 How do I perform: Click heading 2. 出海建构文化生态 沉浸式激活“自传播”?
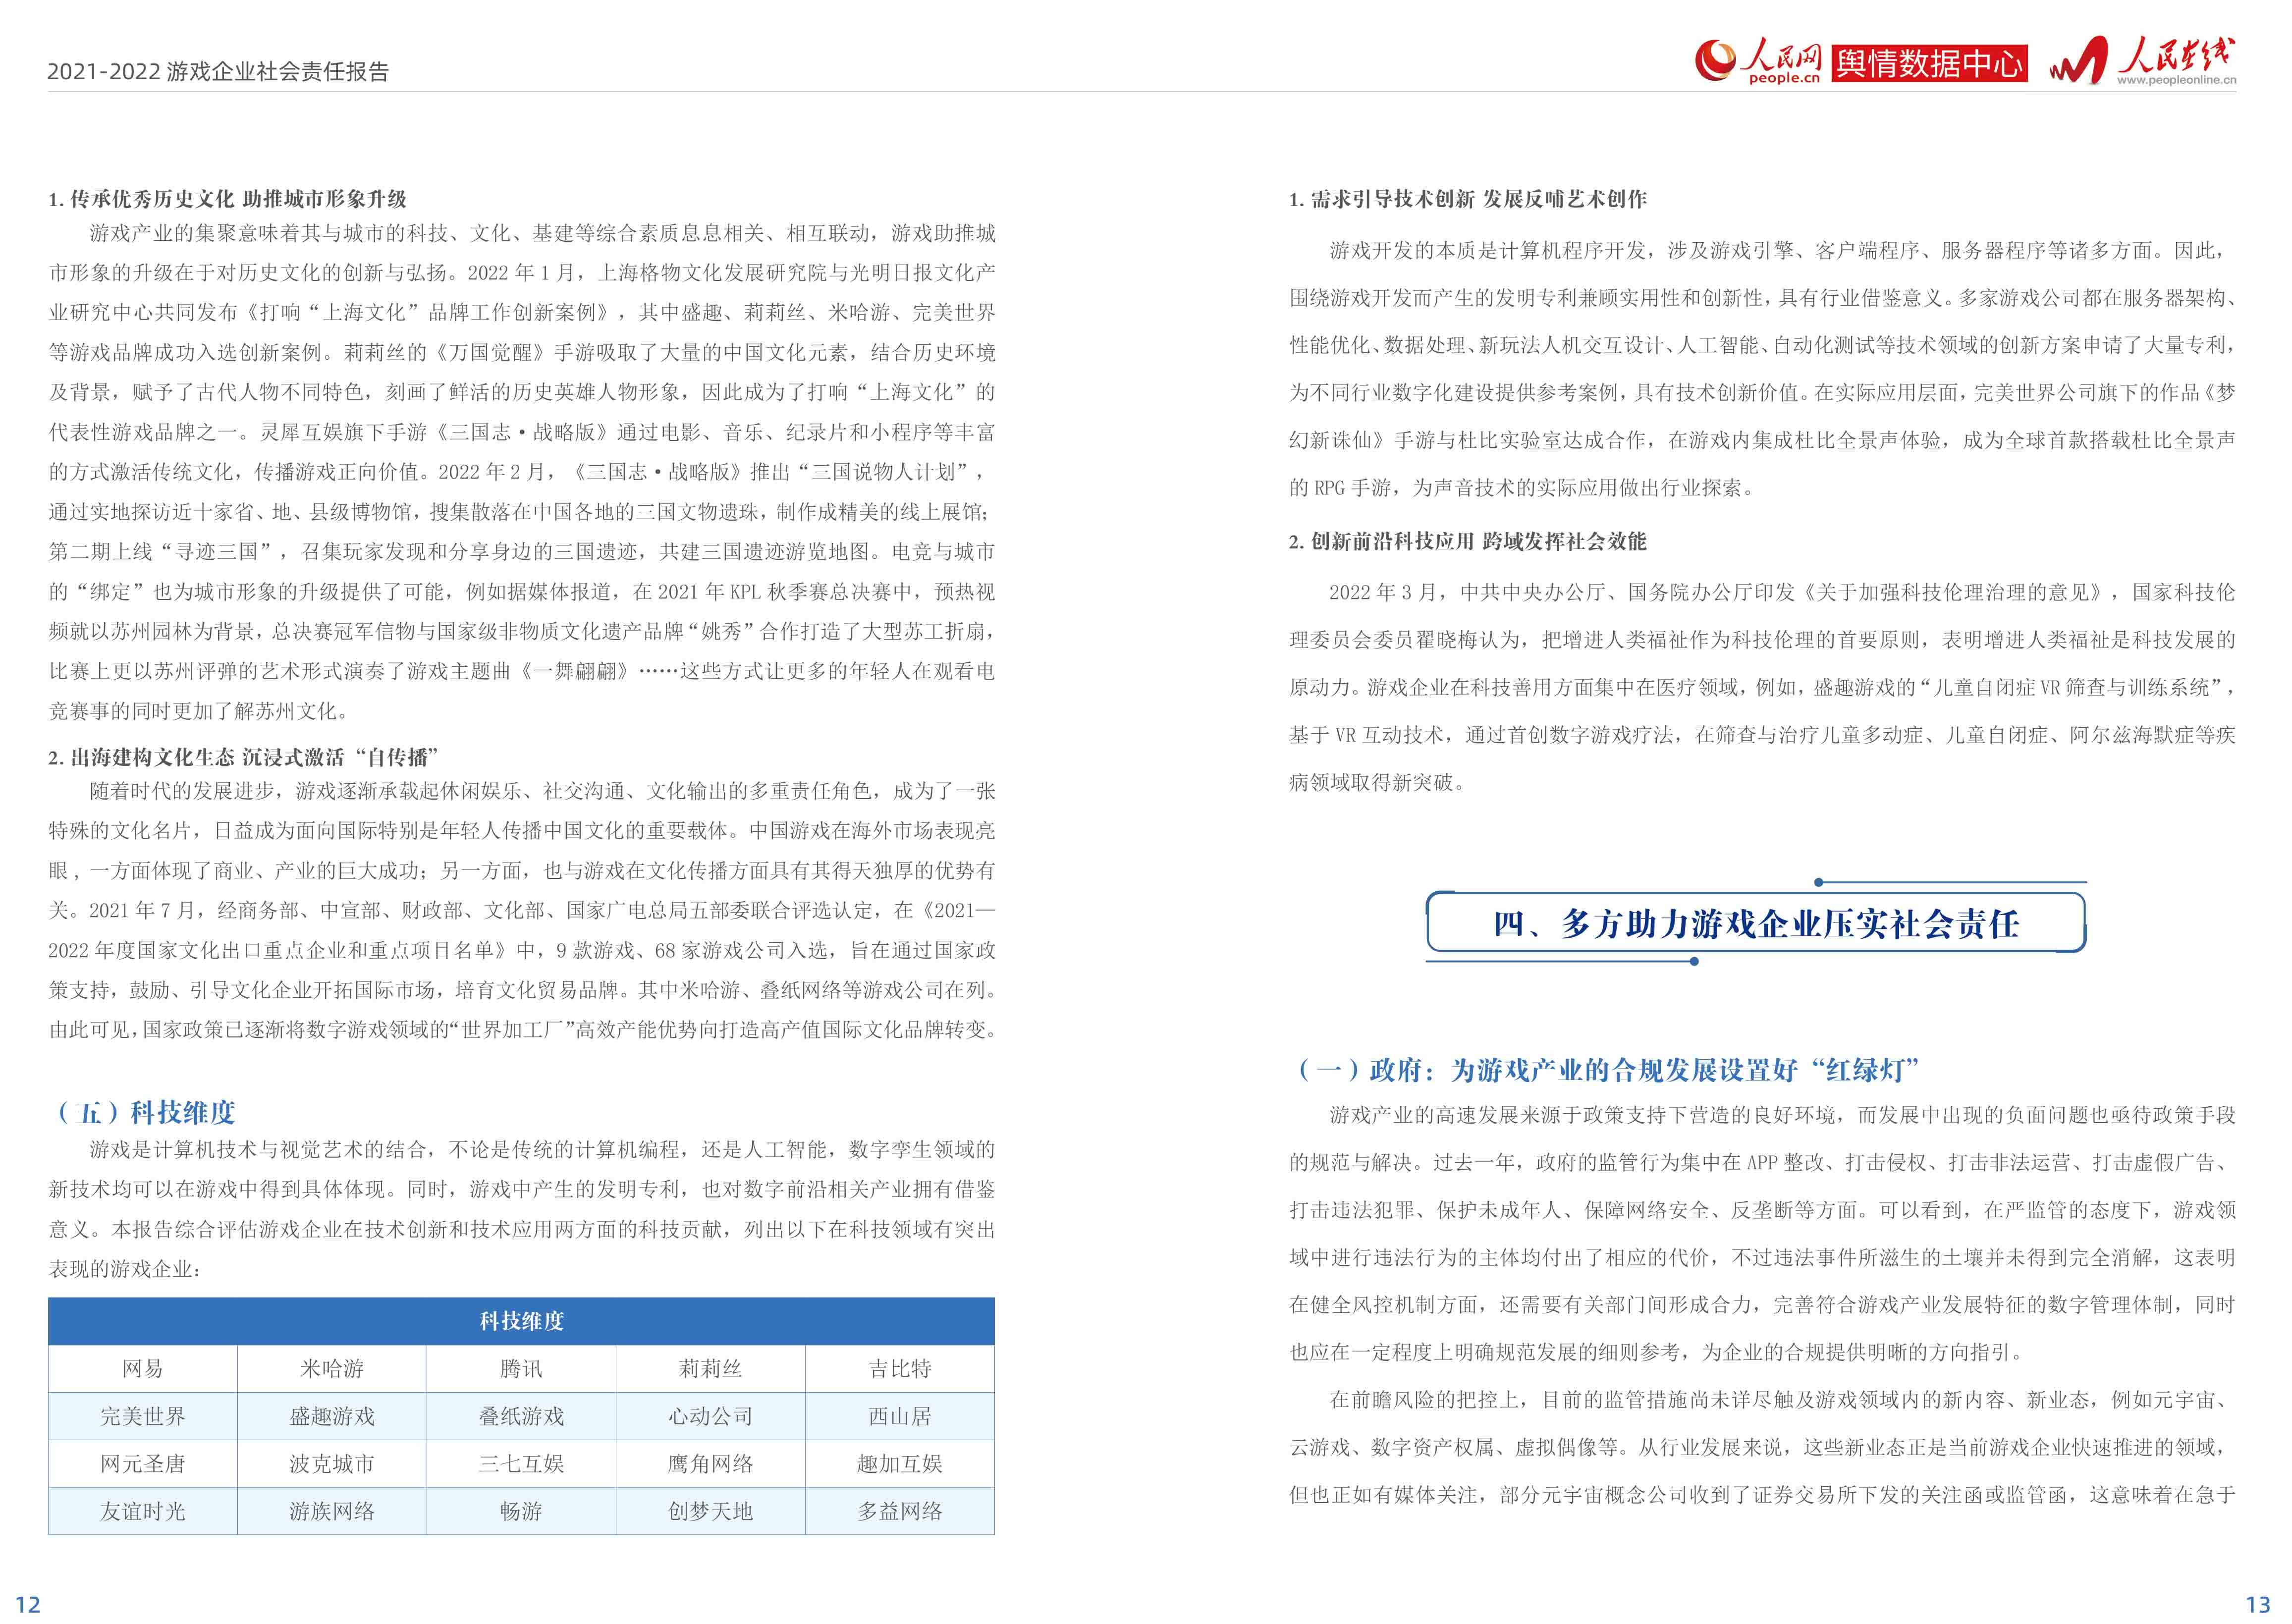(244, 757)
